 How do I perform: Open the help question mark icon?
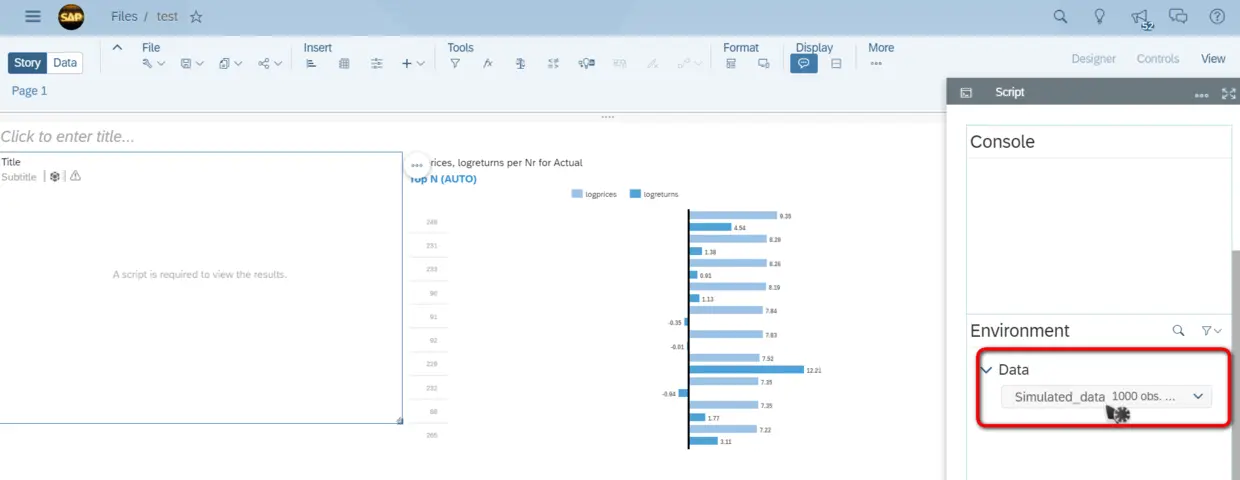click(x=1217, y=16)
